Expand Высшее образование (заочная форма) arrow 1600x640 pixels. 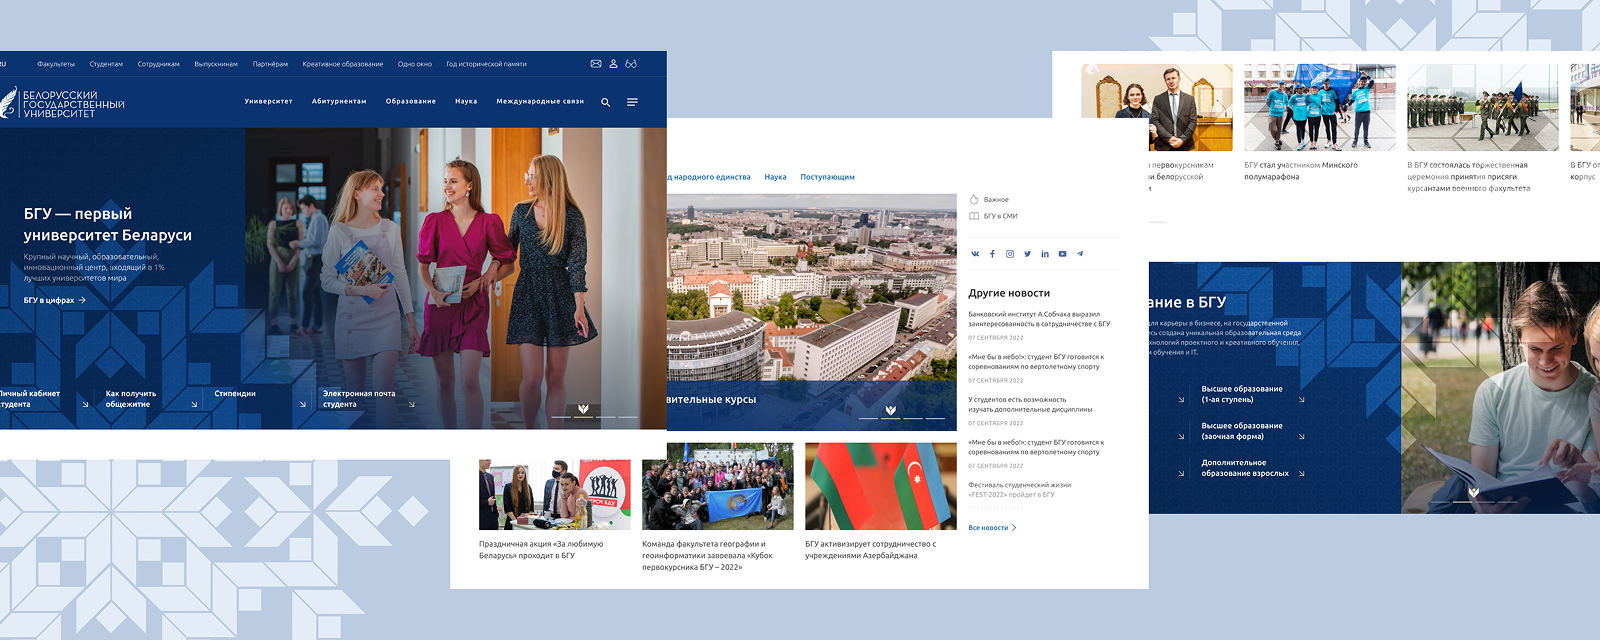(1301, 437)
